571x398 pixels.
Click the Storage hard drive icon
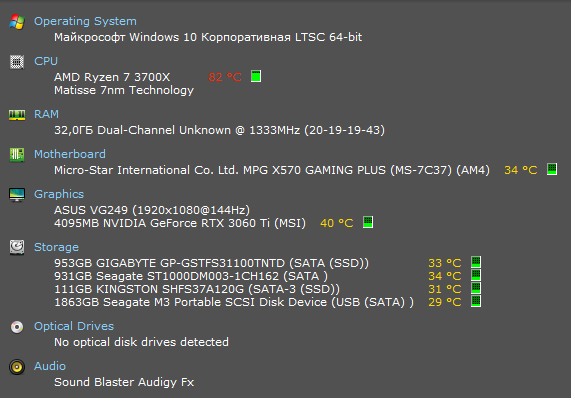[17, 247]
